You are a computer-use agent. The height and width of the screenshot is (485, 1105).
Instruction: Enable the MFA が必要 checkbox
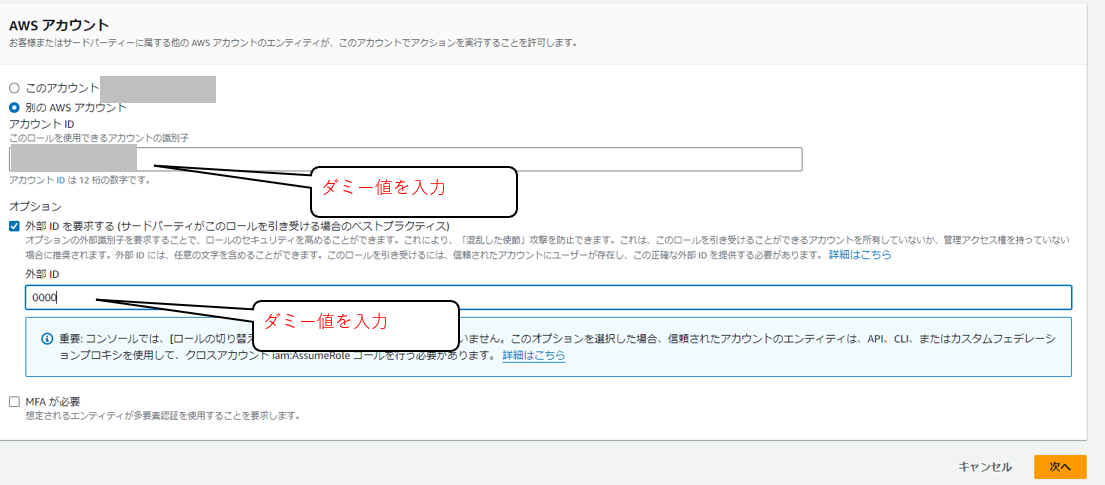(x=15, y=401)
